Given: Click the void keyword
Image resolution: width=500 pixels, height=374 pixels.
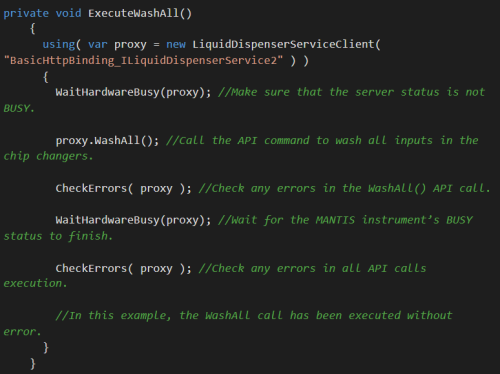Looking at the screenshot, I should (x=68, y=13).
